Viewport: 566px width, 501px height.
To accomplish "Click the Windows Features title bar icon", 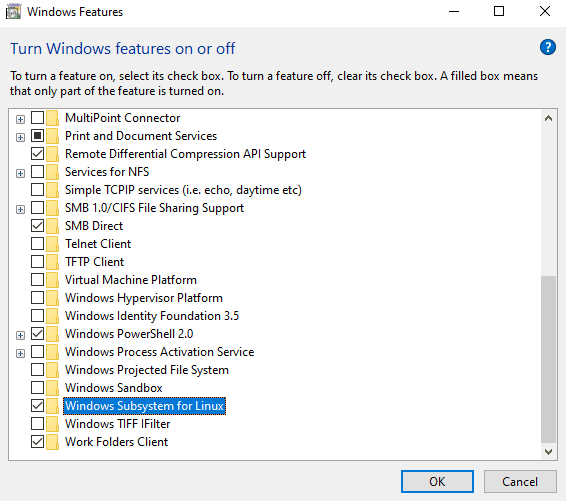I will [13, 12].
